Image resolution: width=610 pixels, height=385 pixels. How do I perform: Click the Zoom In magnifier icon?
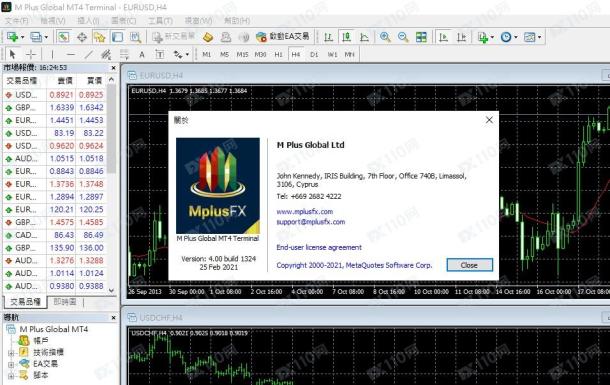coord(385,37)
